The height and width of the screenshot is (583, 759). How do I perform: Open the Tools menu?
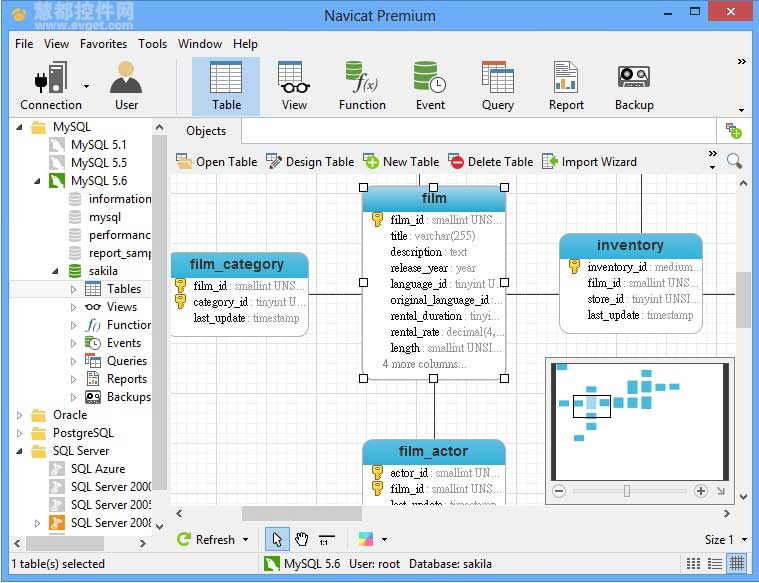coord(152,44)
